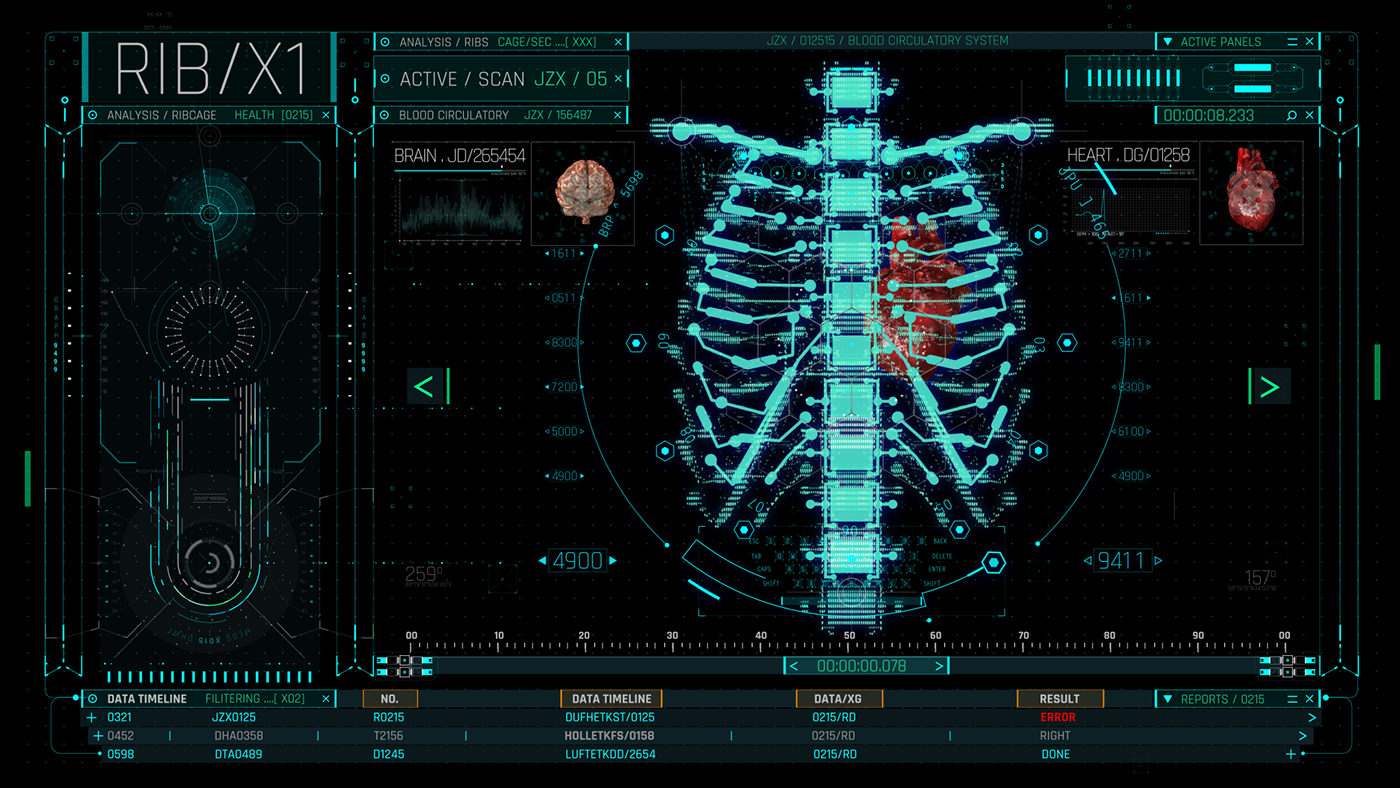Click the timeline handle at the right end of the timecode bar

(x=1286, y=666)
